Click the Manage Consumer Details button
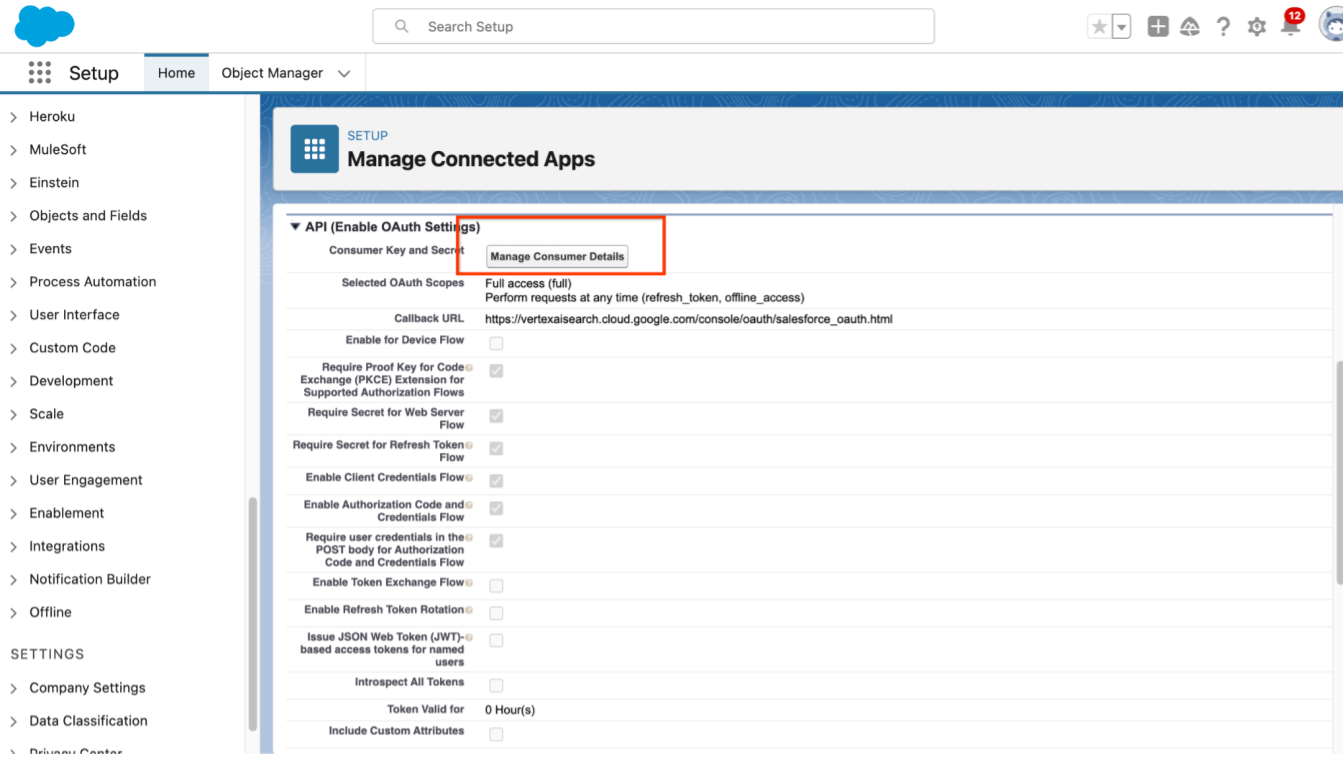The image size is (1343, 762). [556, 256]
